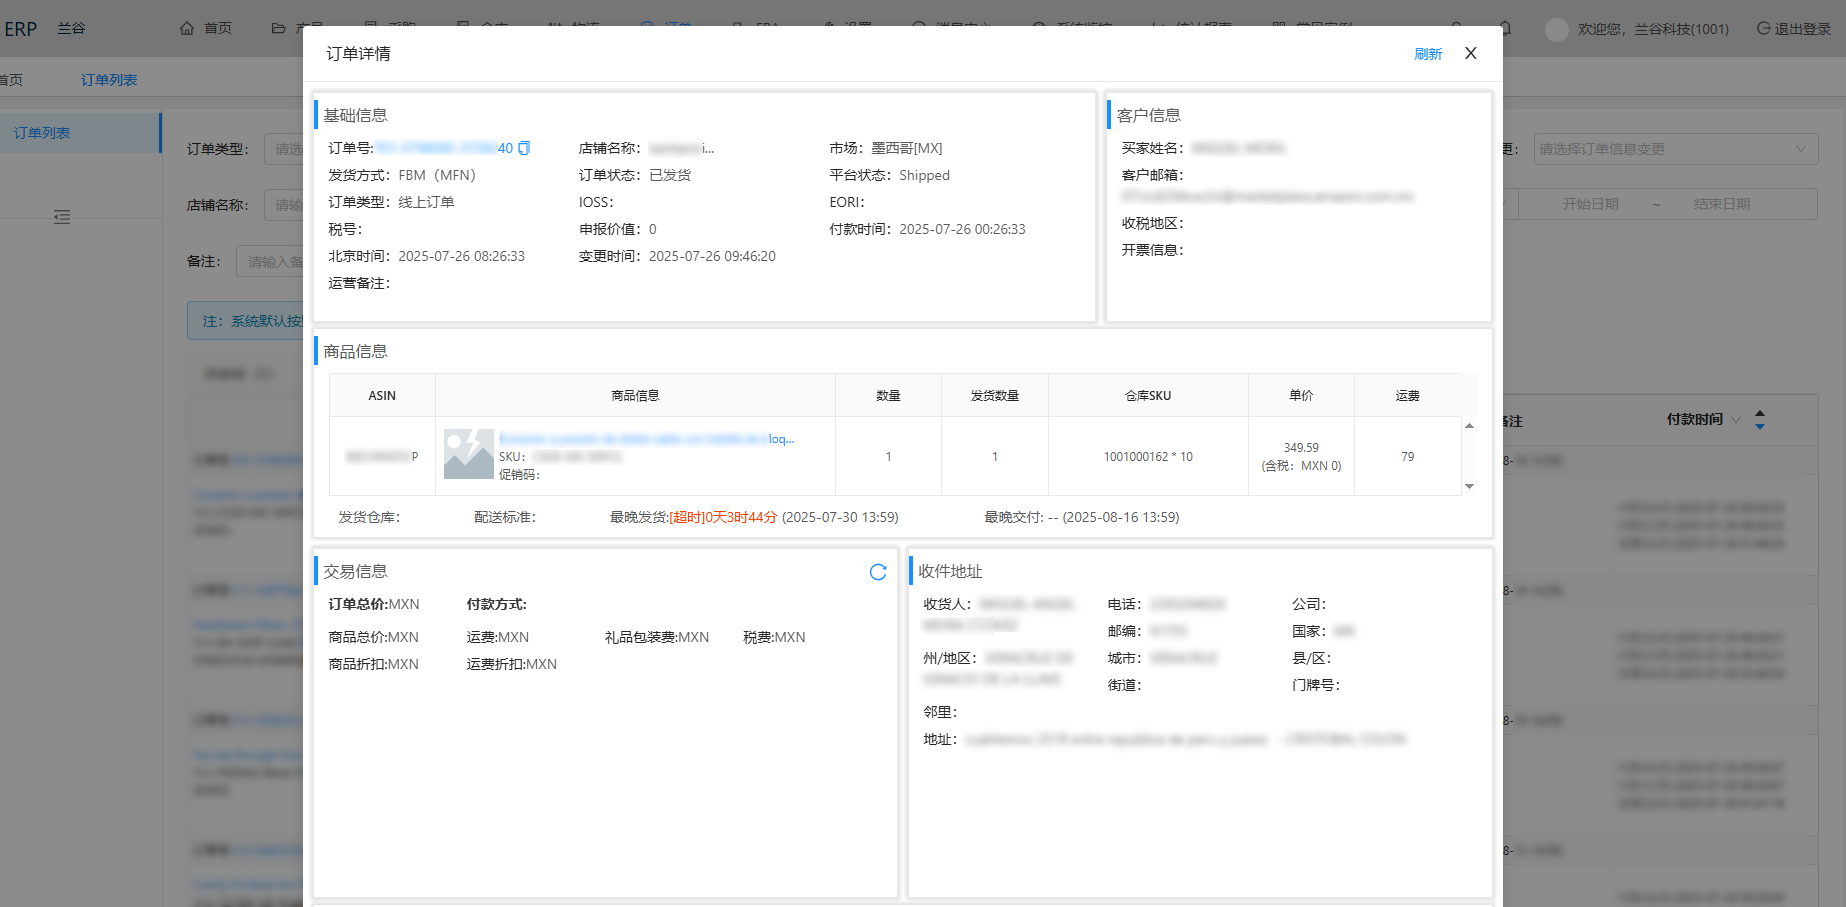
Task: Click the home icon beside 首页
Action: point(187,29)
